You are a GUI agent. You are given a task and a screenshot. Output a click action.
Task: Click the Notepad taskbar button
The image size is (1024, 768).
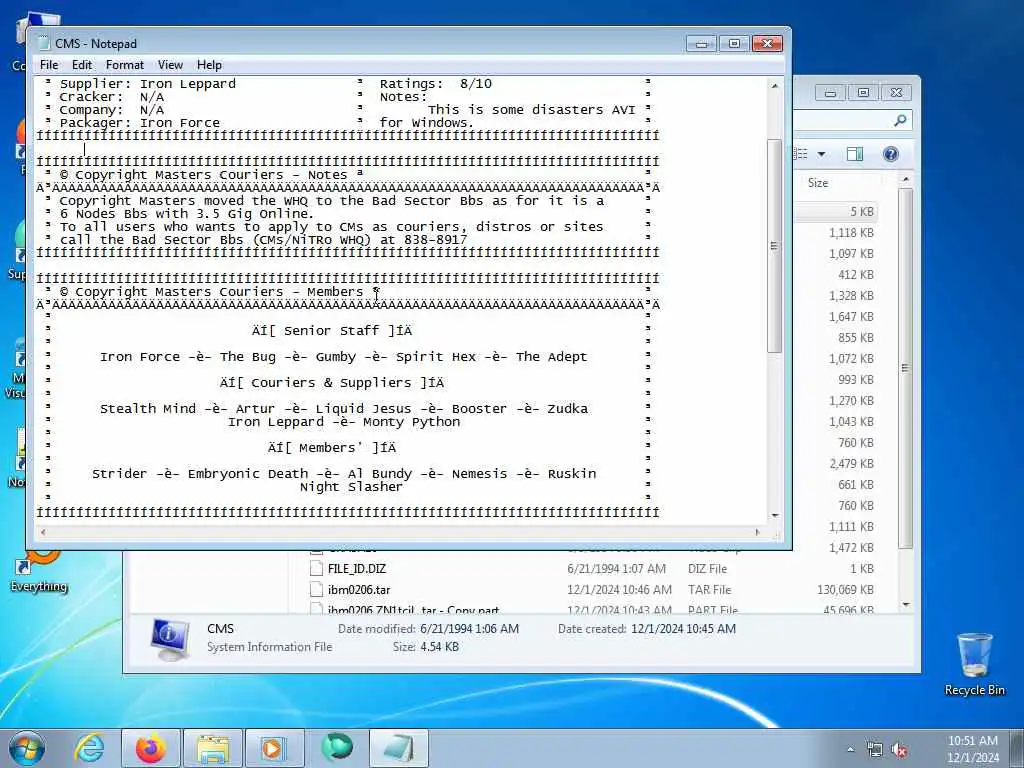click(399, 748)
